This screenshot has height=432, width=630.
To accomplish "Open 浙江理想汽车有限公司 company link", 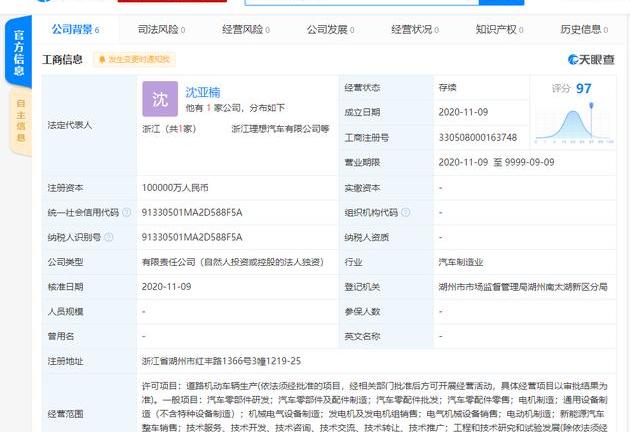I will pos(280,129).
